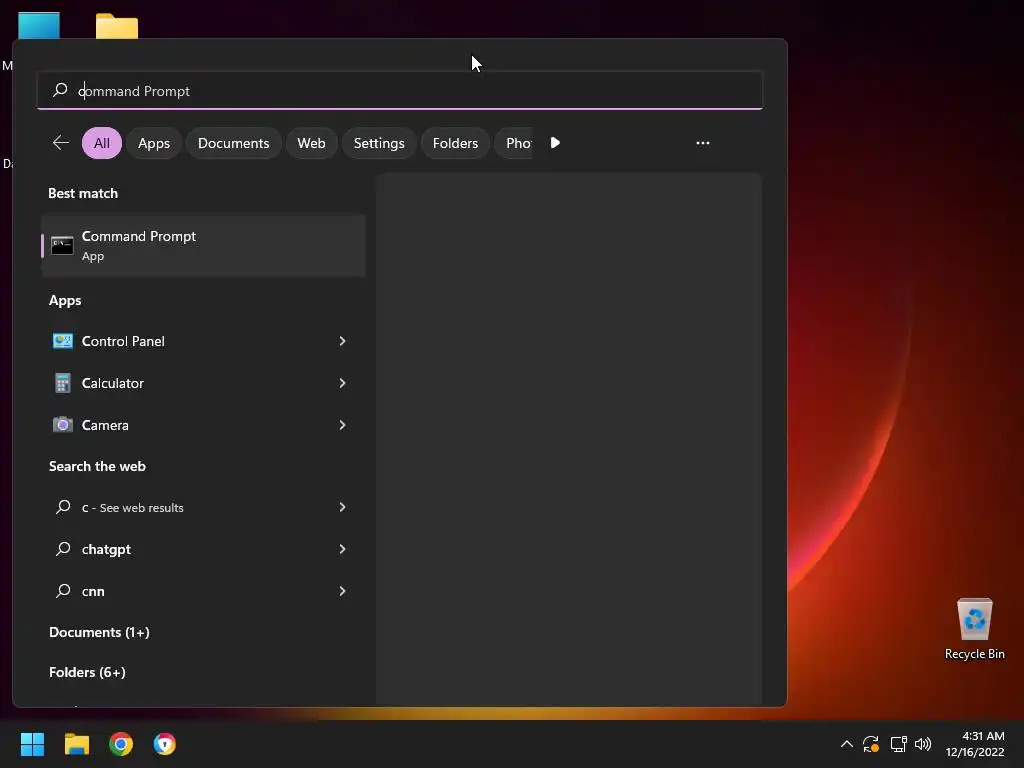Expand Calculator result chevron

tap(342, 383)
